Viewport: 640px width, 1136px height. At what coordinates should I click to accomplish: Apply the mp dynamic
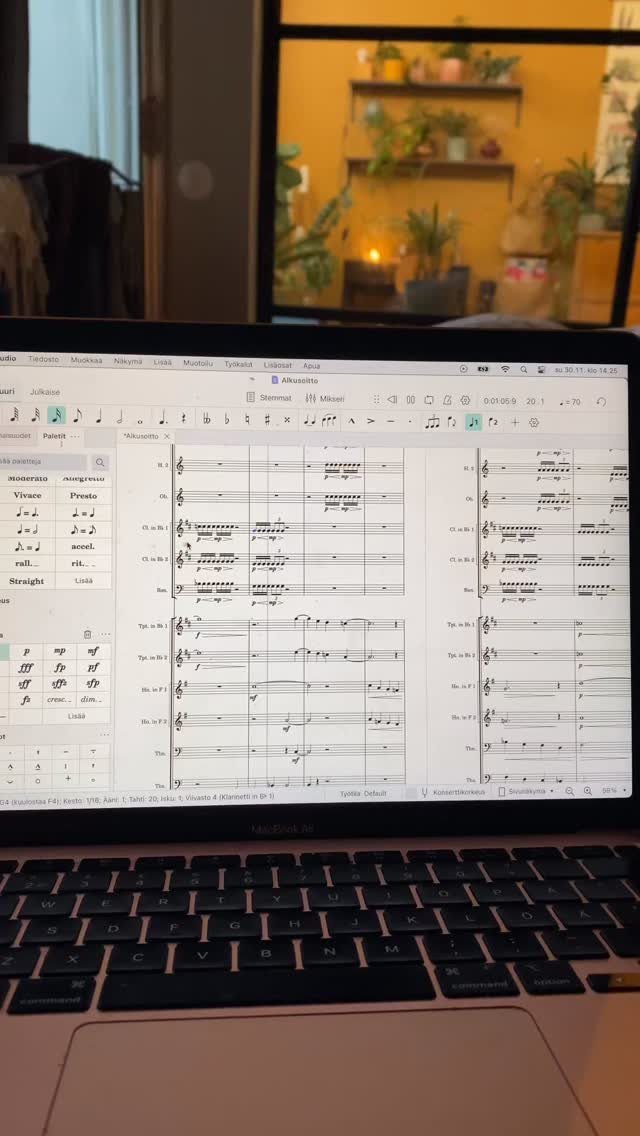[59, 651]
